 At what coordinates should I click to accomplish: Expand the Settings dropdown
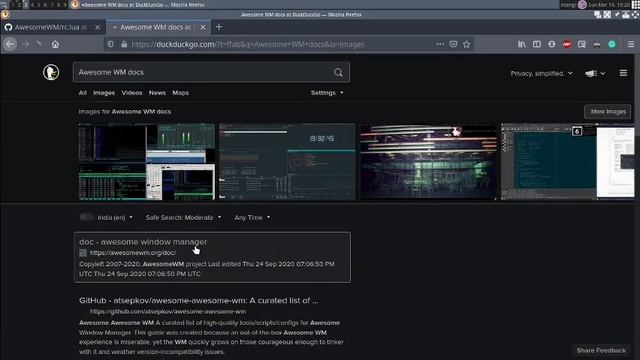[x=327, y=93]
